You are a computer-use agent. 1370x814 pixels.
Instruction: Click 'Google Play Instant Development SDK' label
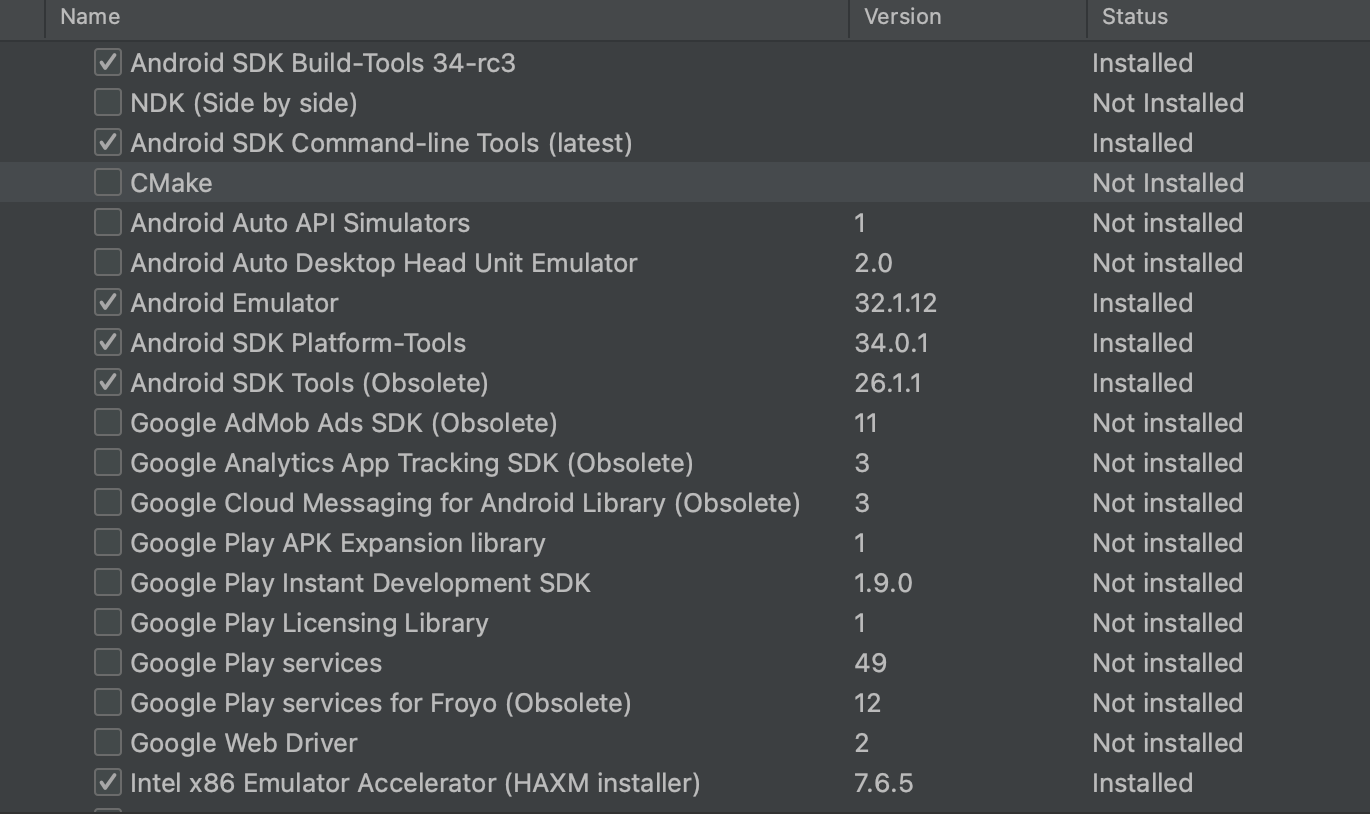361,583
